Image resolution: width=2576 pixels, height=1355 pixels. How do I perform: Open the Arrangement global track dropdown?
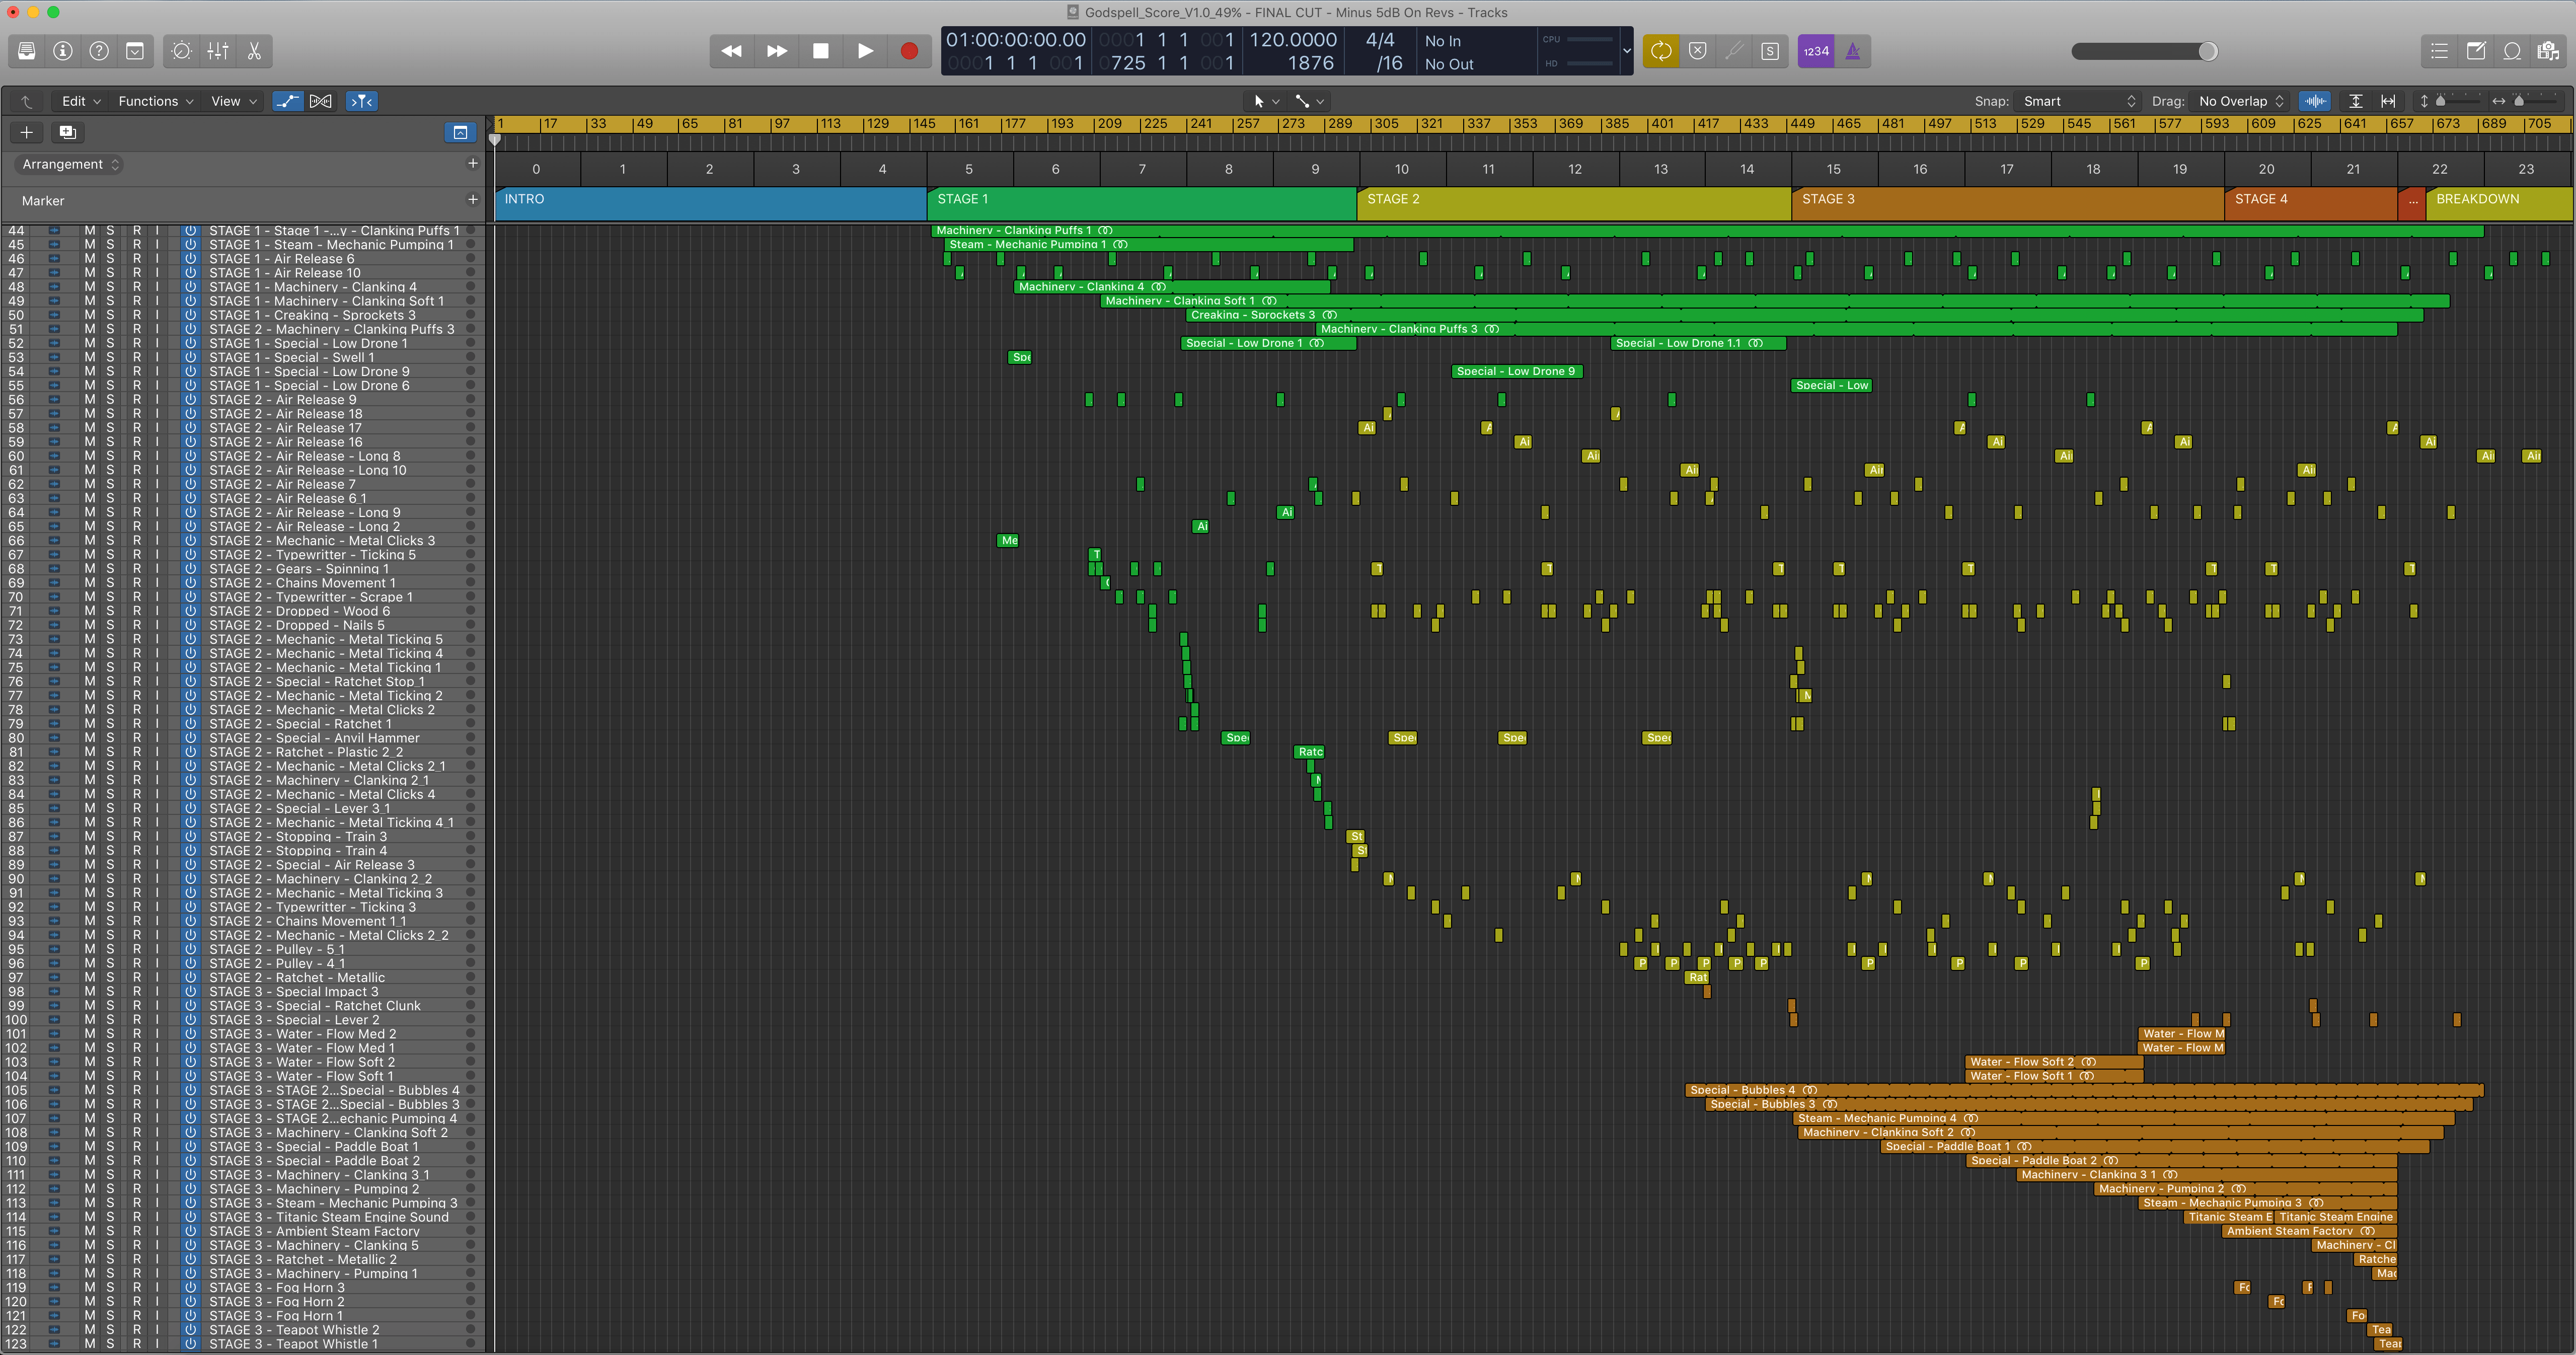click(x=70, y=164)
